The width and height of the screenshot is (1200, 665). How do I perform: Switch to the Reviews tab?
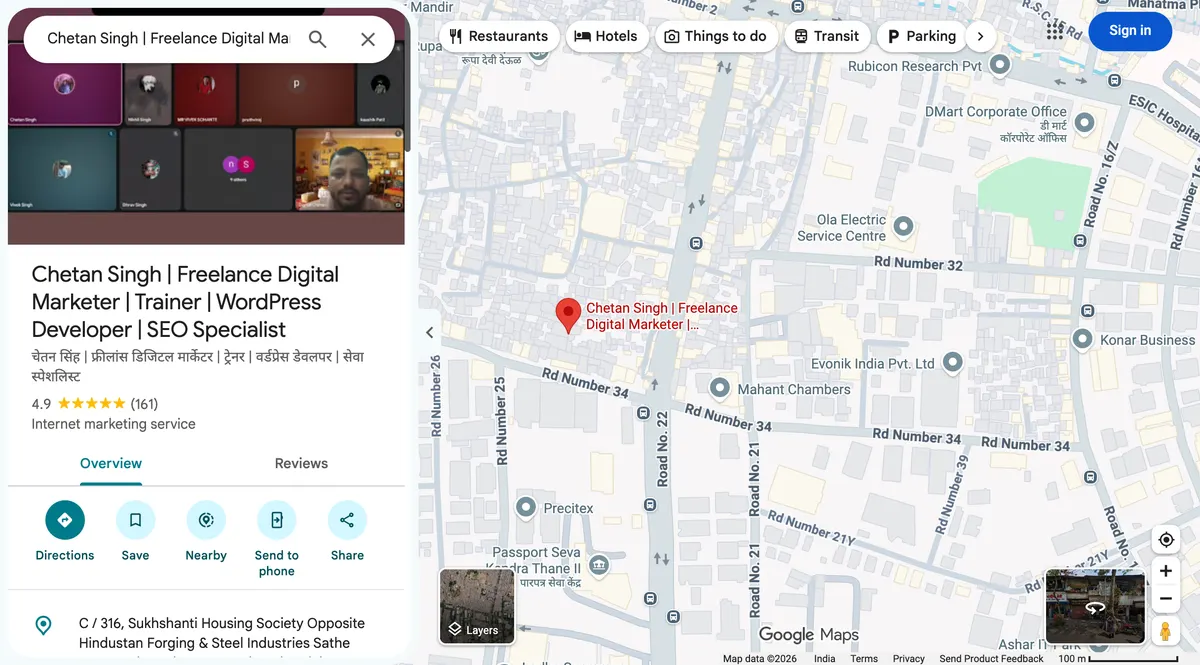click(301, 464)
